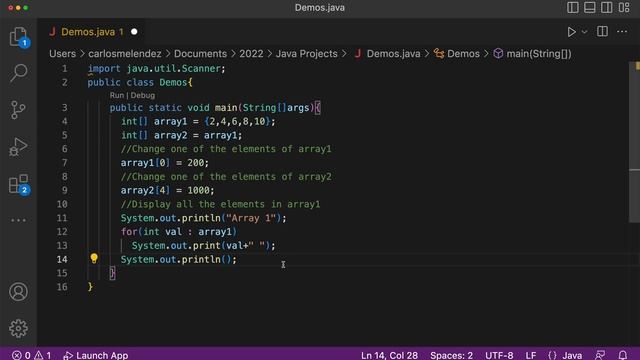Click the feedback icon in status bar
The width and height of the screenshot is (640, 360).
click(600, 355)
